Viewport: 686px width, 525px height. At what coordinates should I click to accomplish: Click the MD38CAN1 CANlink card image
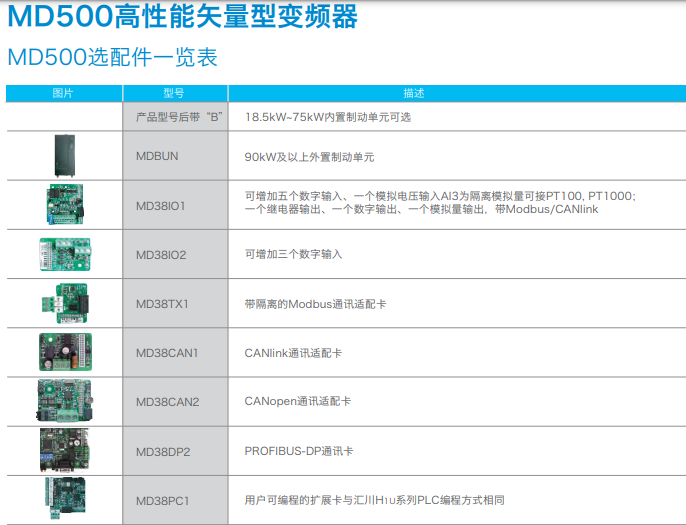point(65,352)
